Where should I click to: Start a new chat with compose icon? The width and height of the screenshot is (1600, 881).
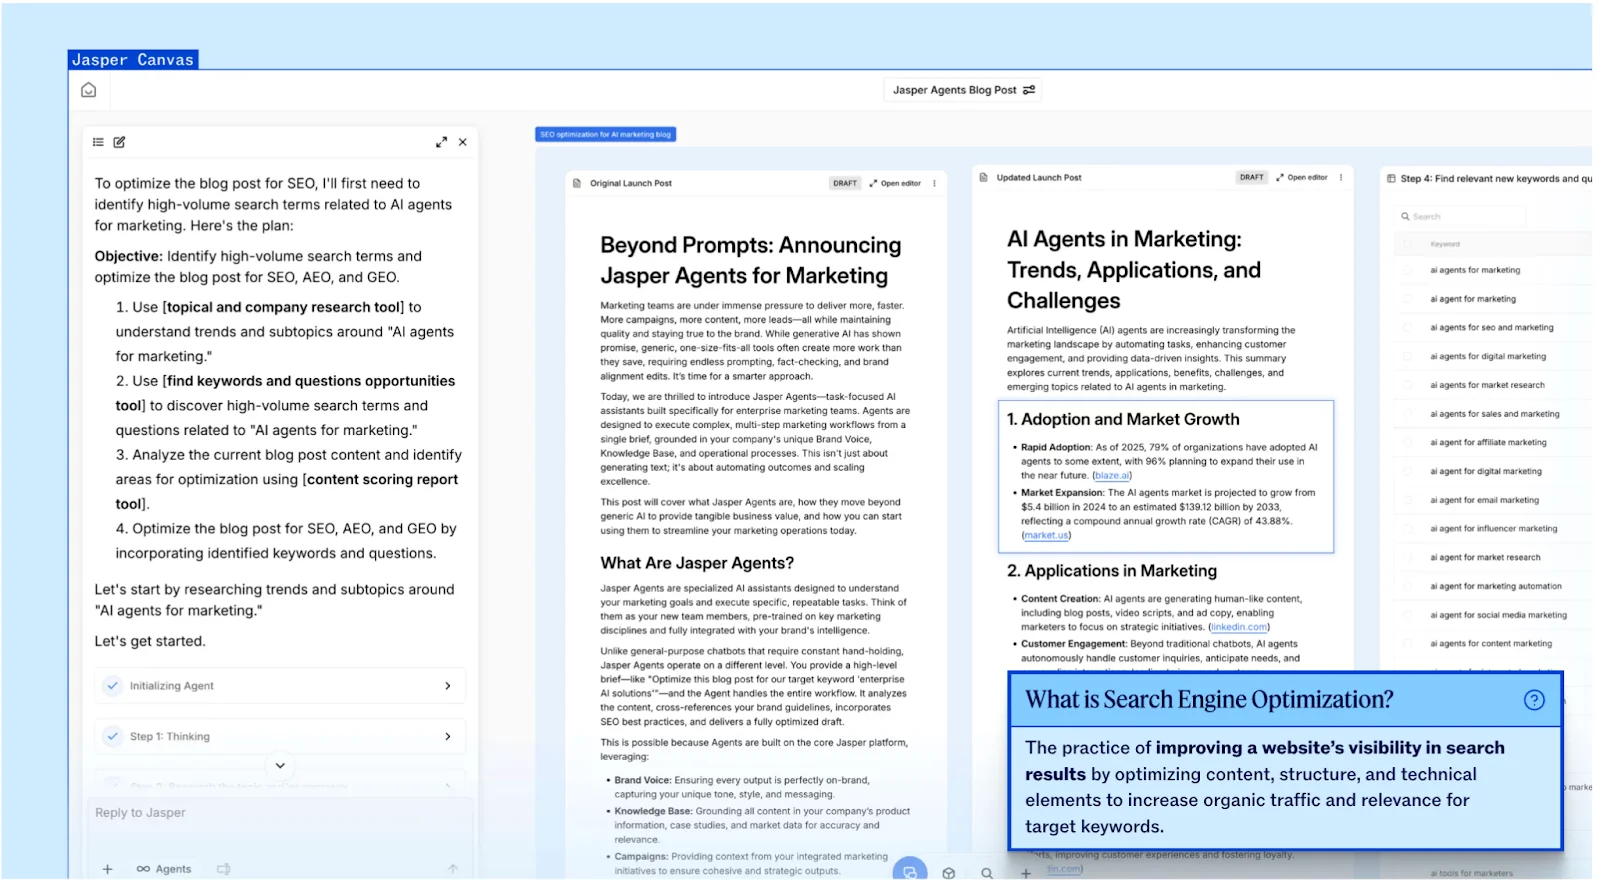point(119,142)
